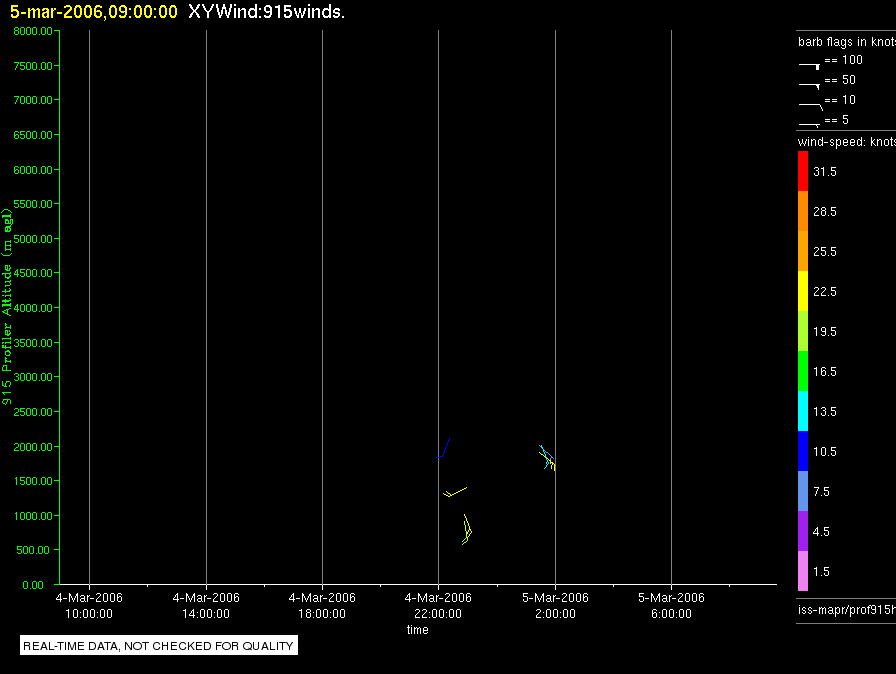896x674 pixels.
Task: Click the 10-knot barb flag legend icon
Action: click(x=810, y=106)
